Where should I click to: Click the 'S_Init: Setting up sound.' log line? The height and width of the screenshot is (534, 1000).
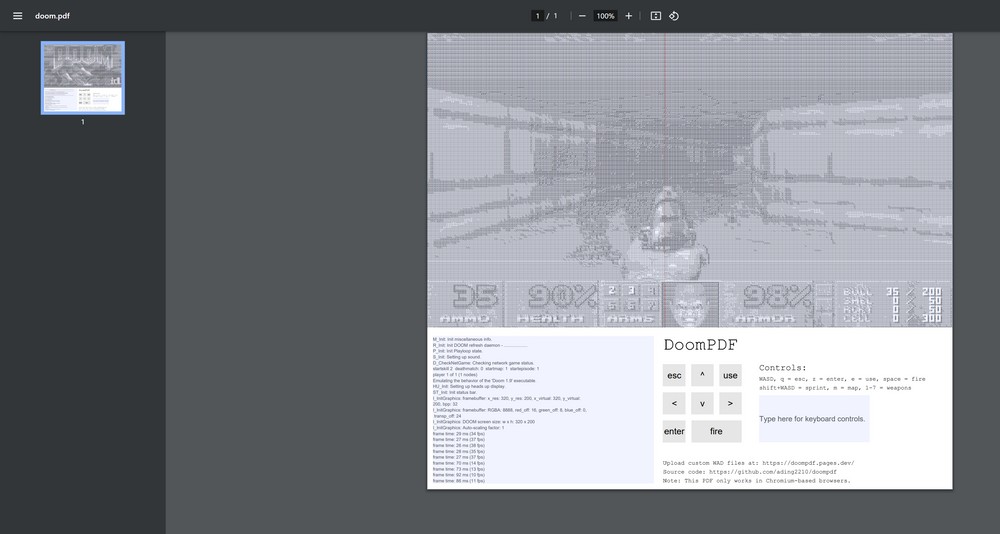pos(457,357)
